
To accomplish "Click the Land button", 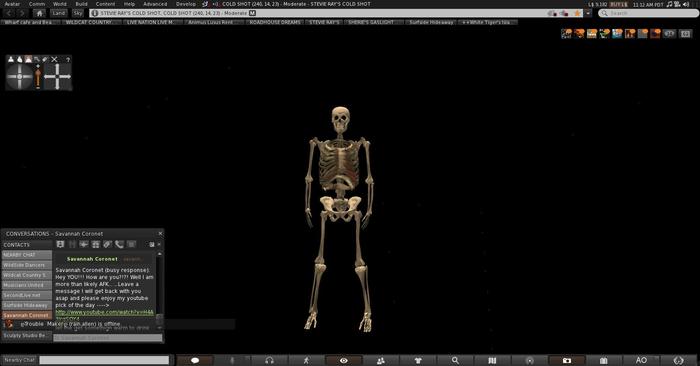I will (x=58, y=13).
